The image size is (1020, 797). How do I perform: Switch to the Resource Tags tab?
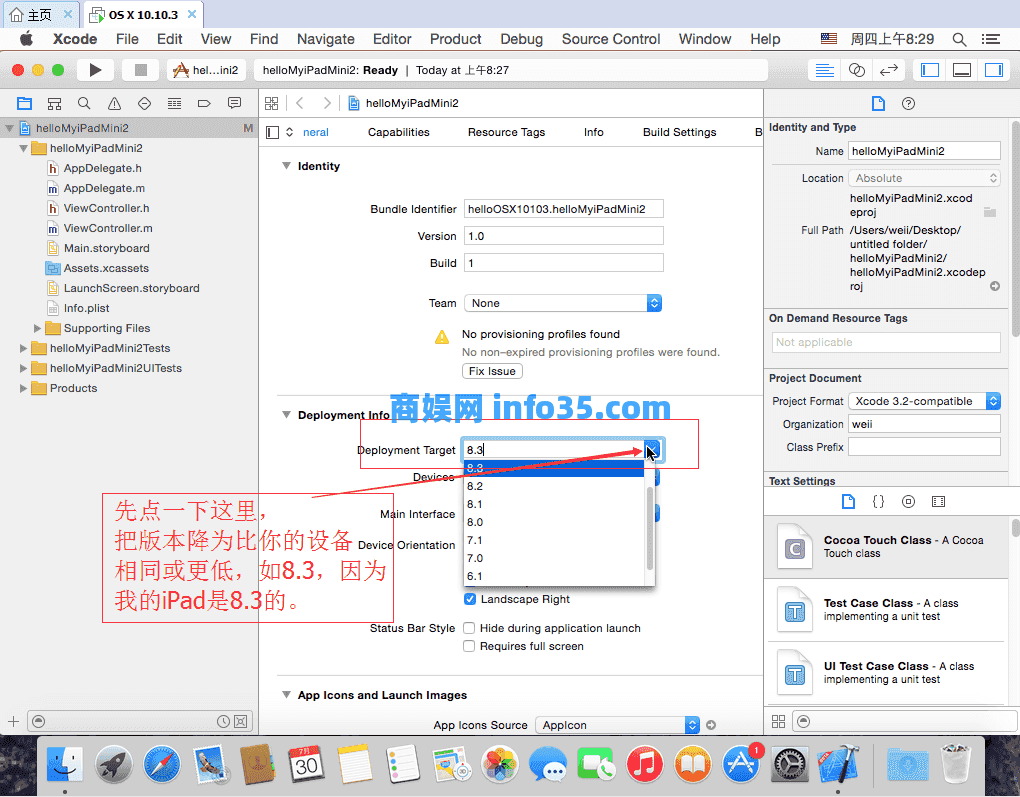click(x=506, y=132)
